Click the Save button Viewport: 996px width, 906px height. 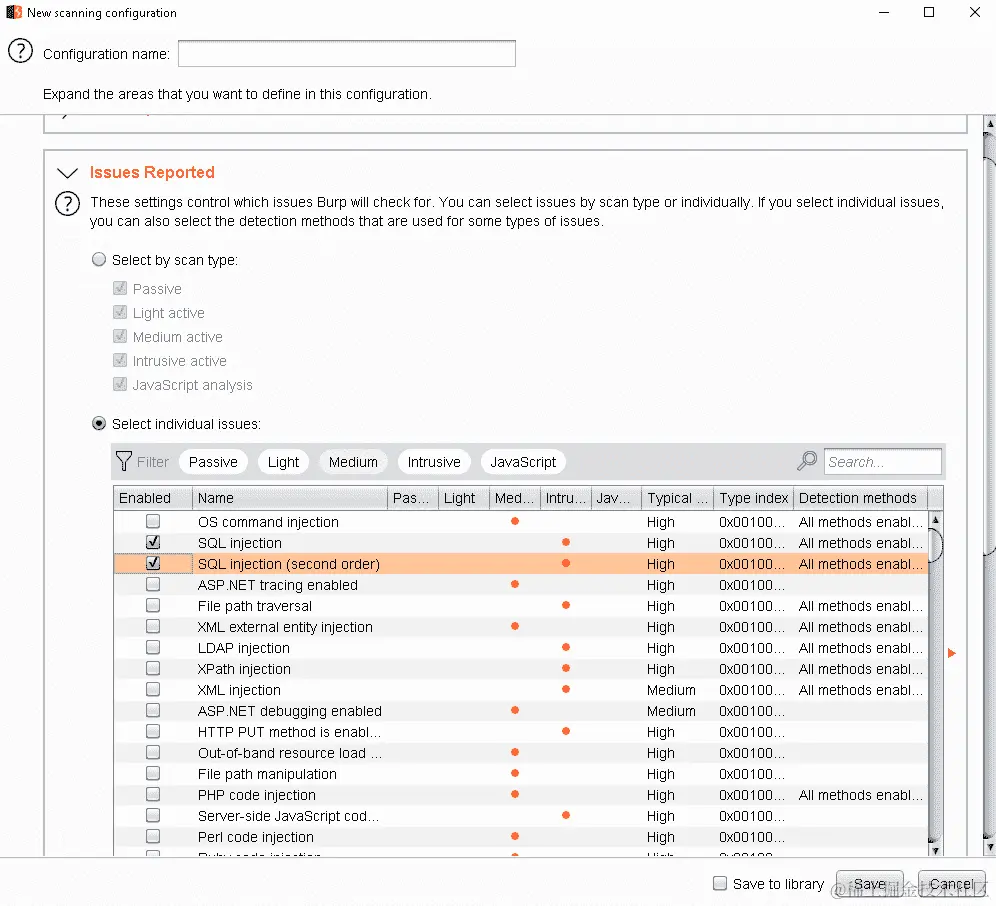click(870, 884)
